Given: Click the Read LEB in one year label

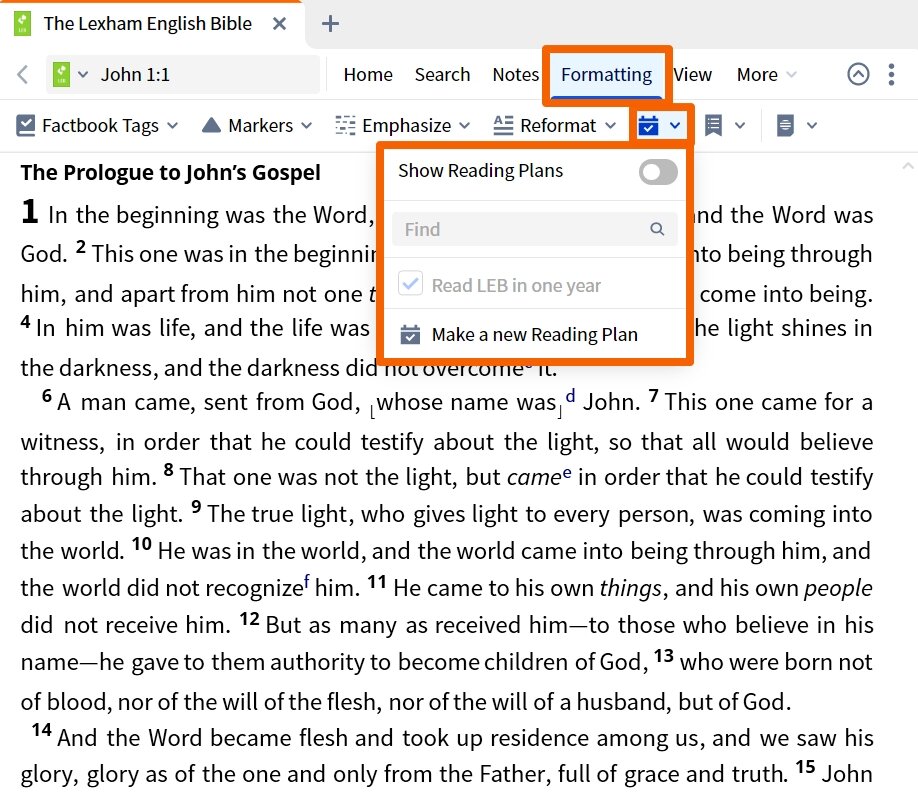Looking at the screenshot, I should pos(516,285).
